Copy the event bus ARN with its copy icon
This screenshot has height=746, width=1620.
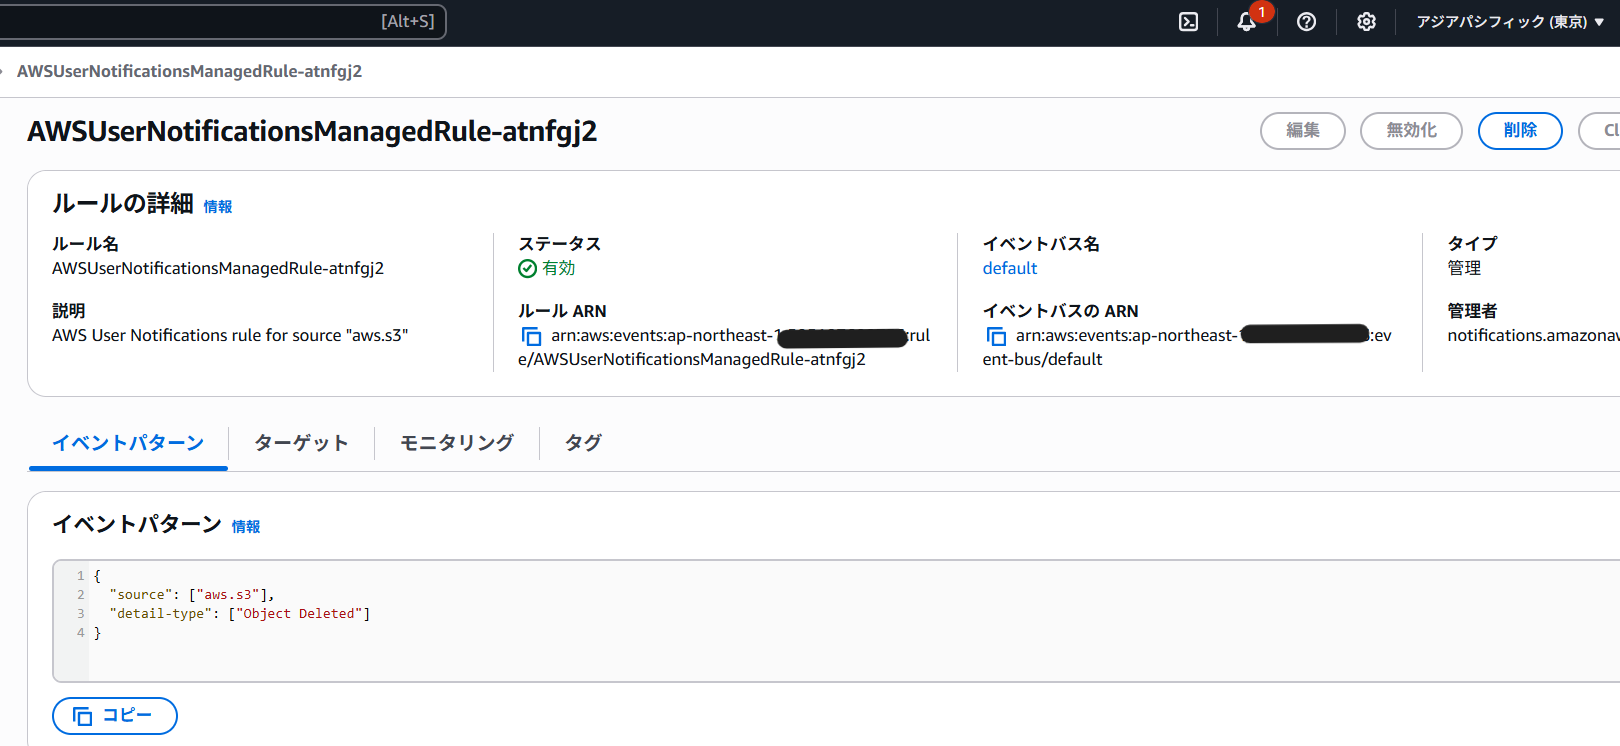pyautogui.click(x=996, y=337)
